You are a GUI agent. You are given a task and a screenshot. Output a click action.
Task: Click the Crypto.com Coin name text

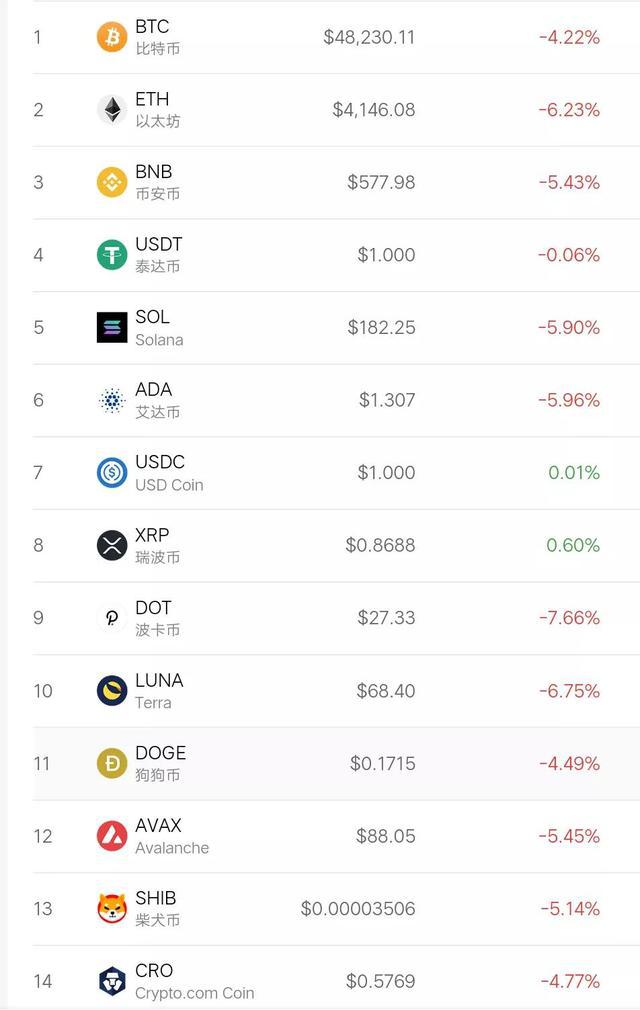coord(194,993)
